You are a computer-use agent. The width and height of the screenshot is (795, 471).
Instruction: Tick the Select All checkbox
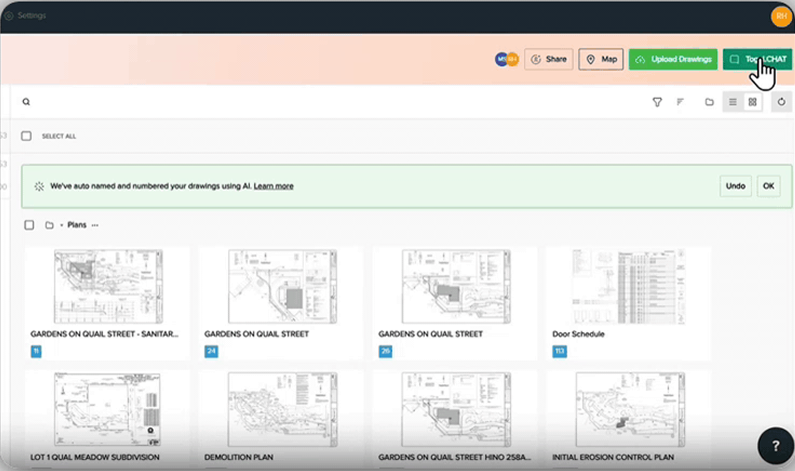26,136
